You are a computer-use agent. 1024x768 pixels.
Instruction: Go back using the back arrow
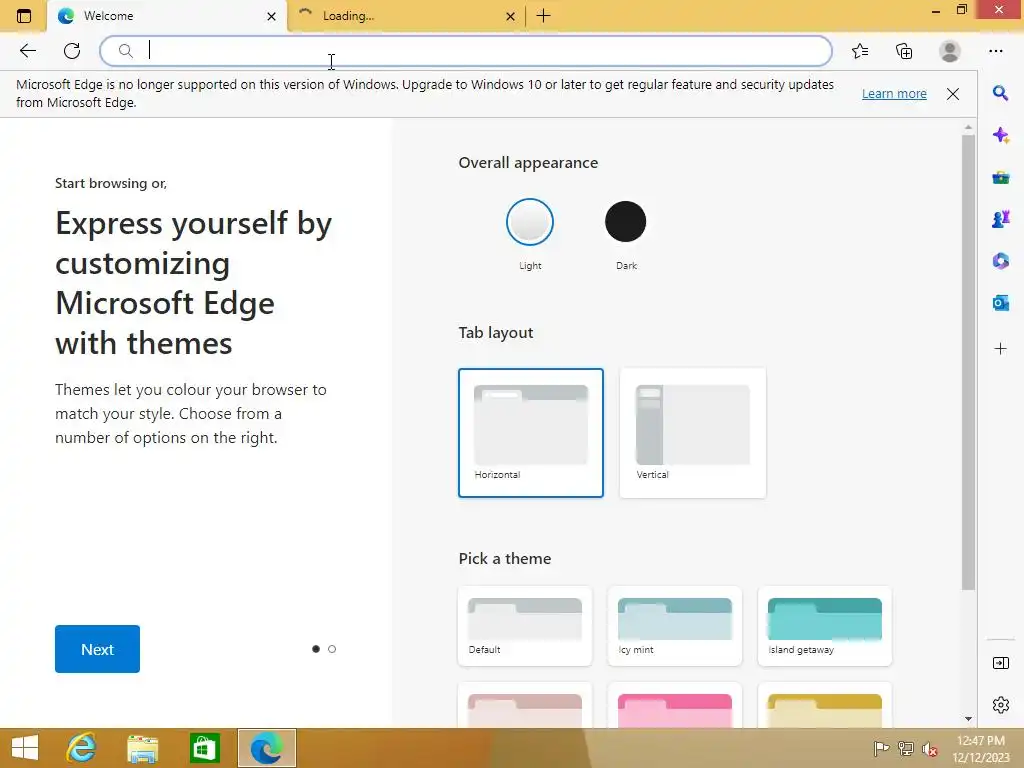pos(27,51)
